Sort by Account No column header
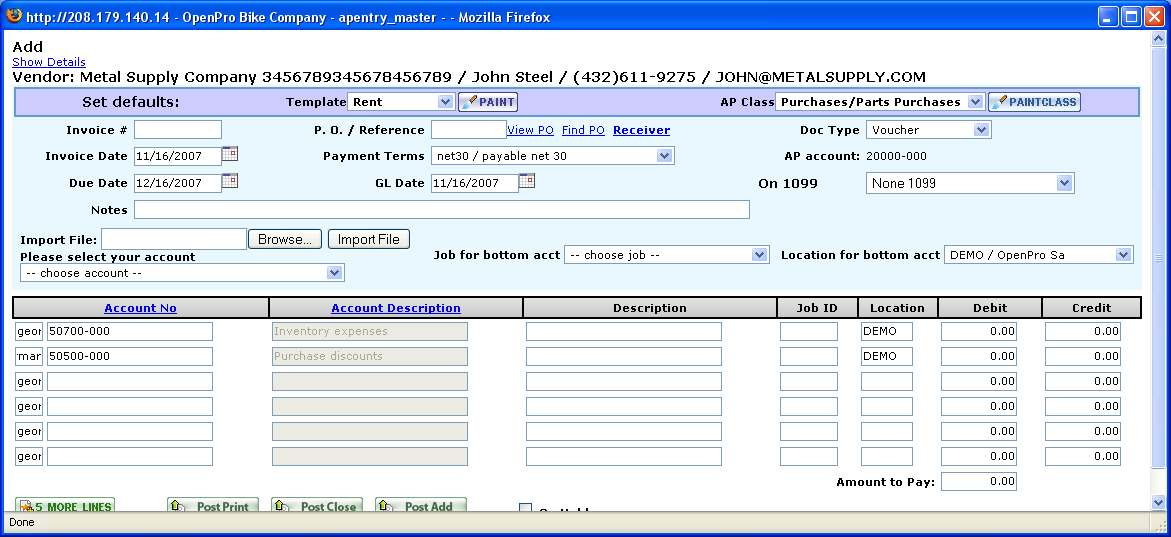The image size is (1171, 537). [x=140, y=308]
